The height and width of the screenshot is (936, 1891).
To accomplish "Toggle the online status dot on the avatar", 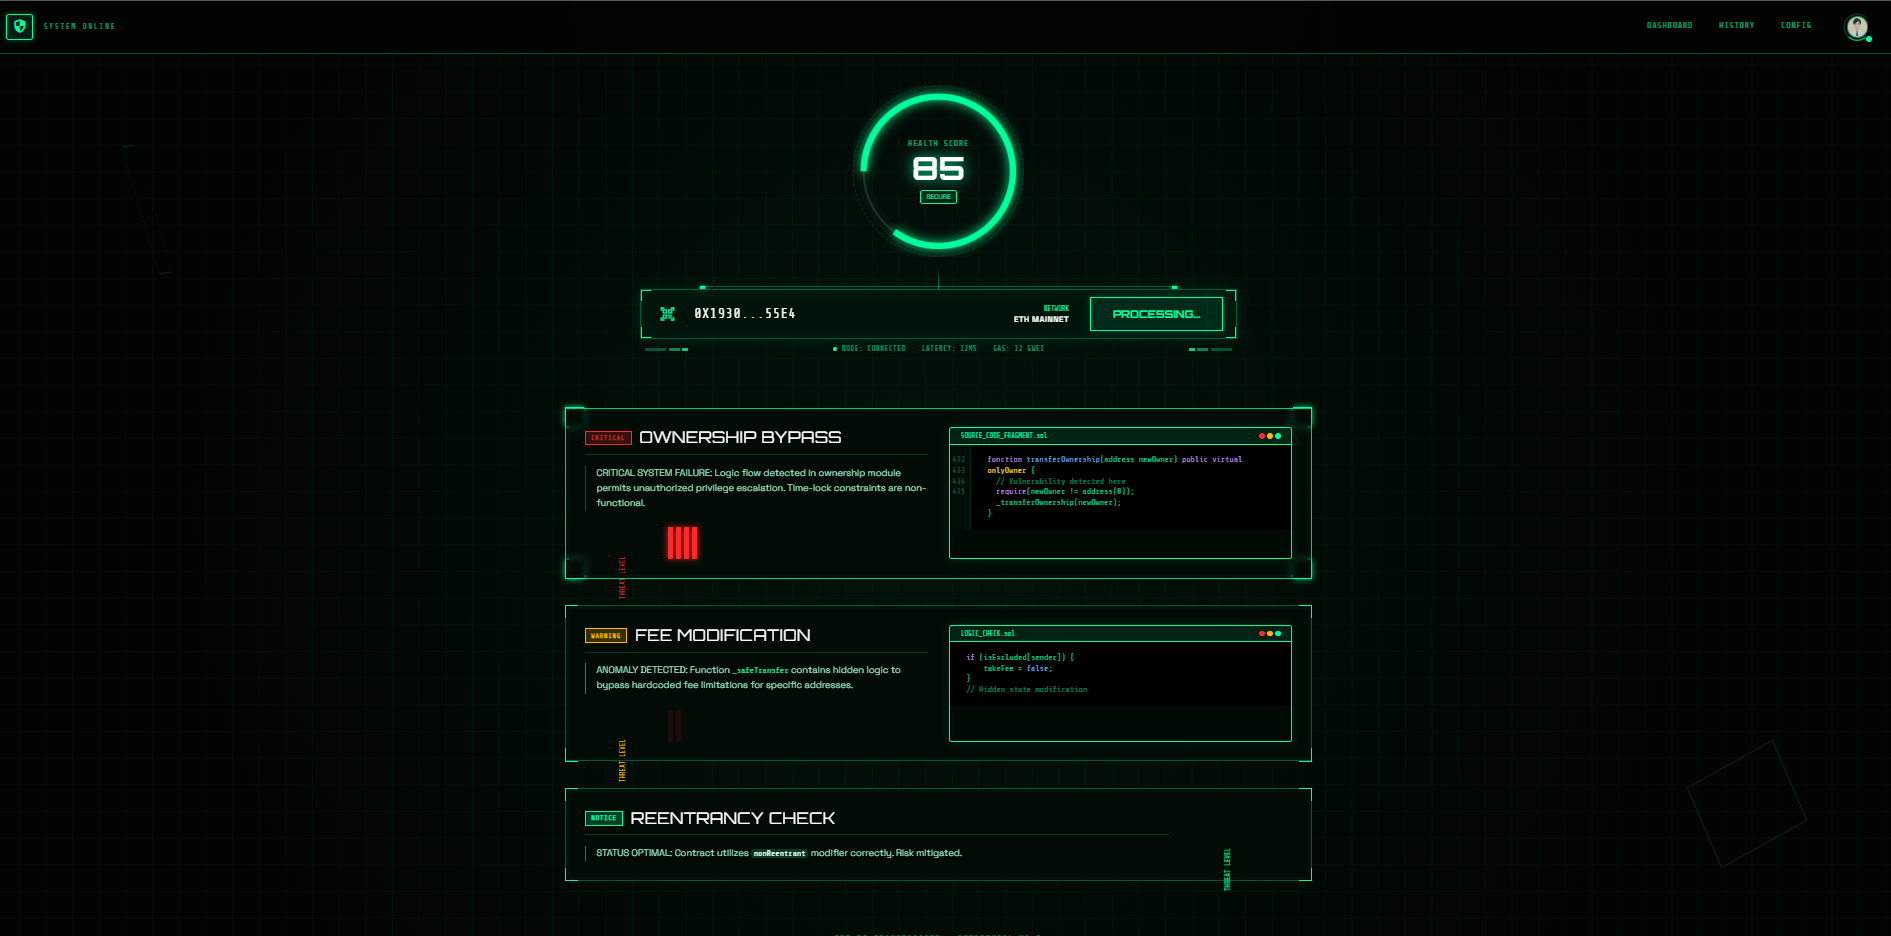I will coord(1868,39).
